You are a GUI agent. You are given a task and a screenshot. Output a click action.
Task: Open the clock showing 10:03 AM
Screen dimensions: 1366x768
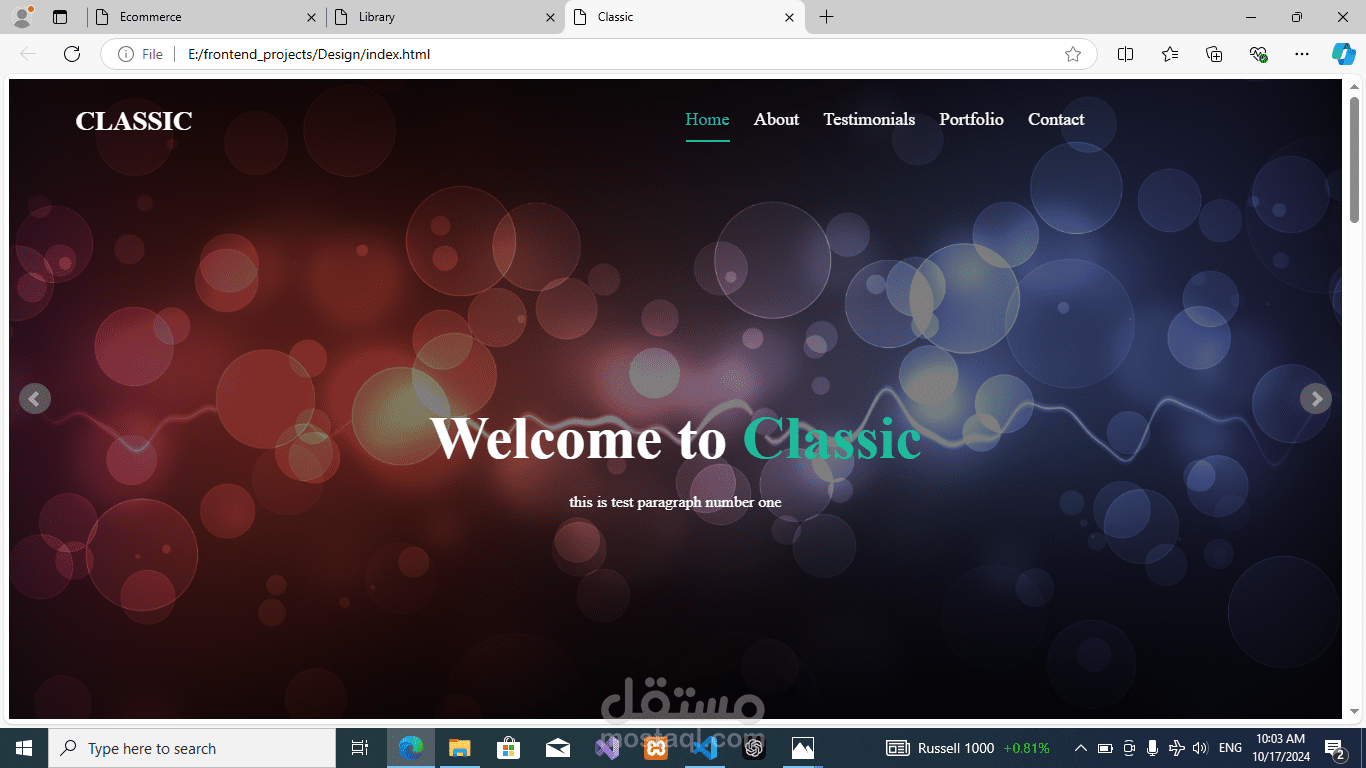[1280, 748]
